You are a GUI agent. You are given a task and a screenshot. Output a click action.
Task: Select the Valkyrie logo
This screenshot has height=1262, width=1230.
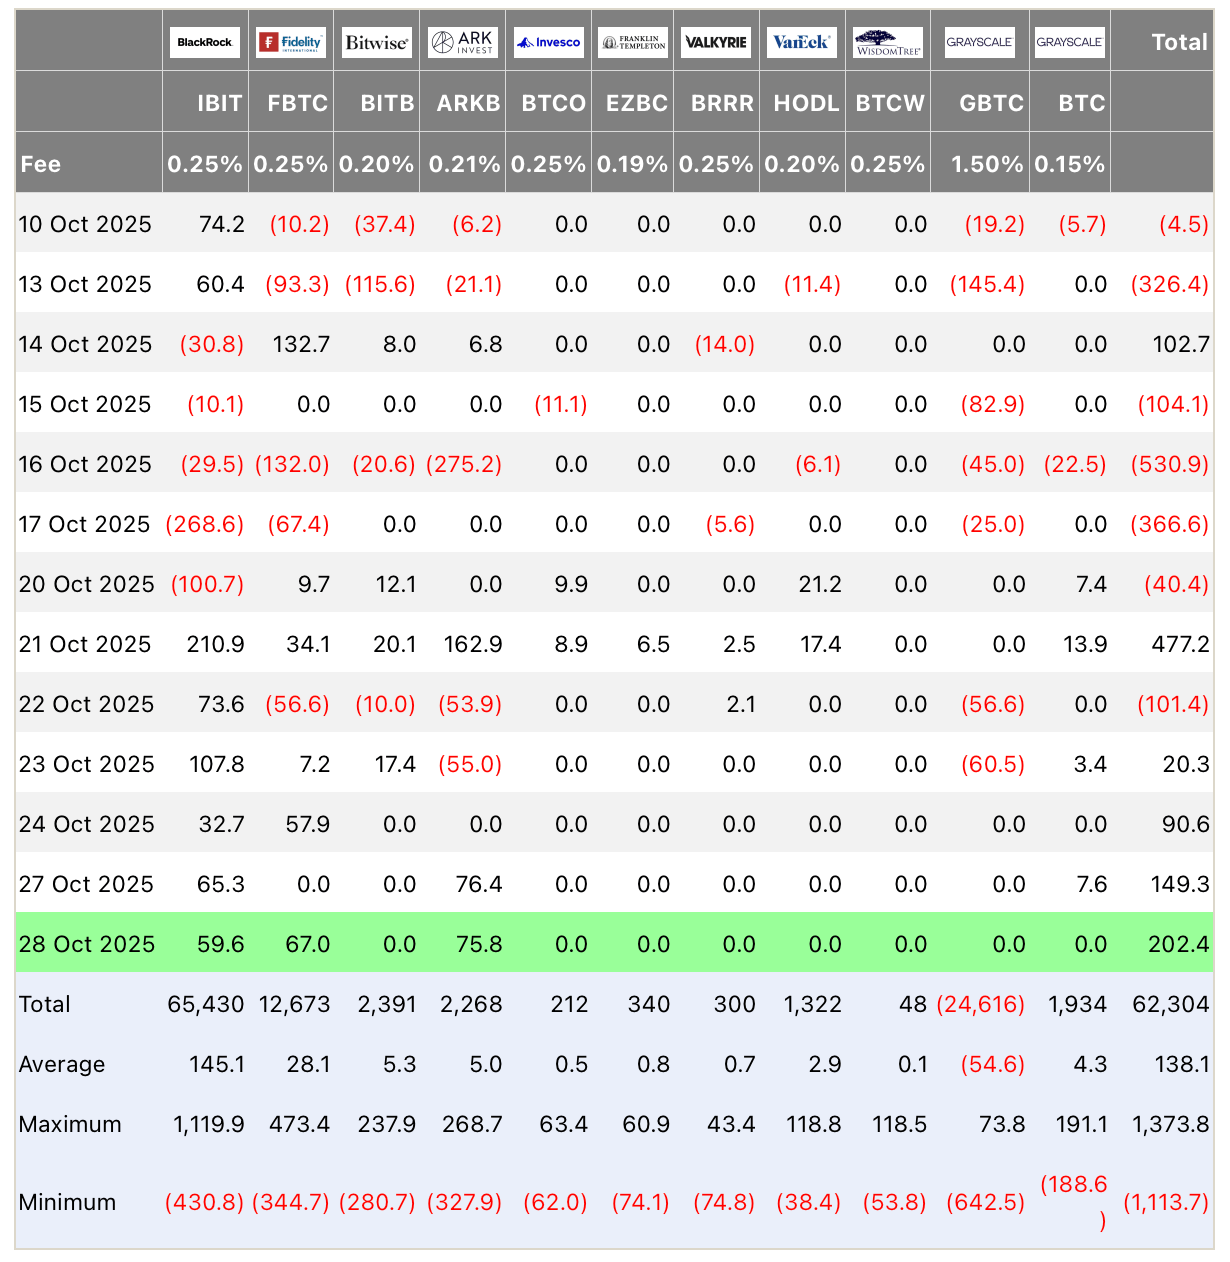click(x=716, y=42)
